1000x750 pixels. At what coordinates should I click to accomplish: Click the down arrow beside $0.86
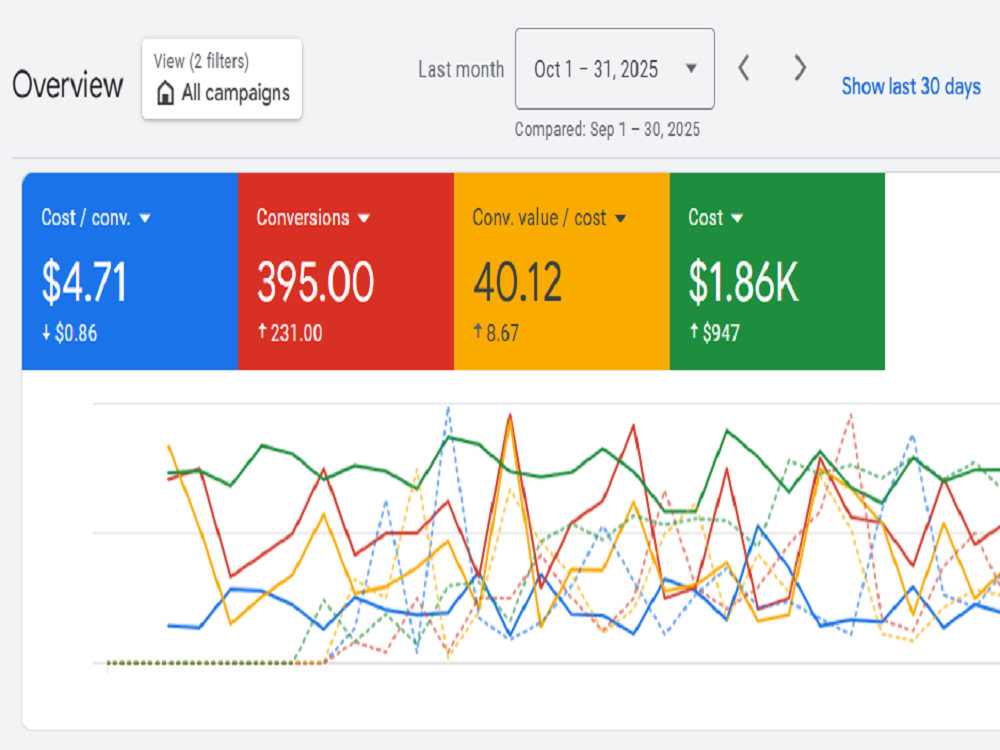(x=46, y=332)
